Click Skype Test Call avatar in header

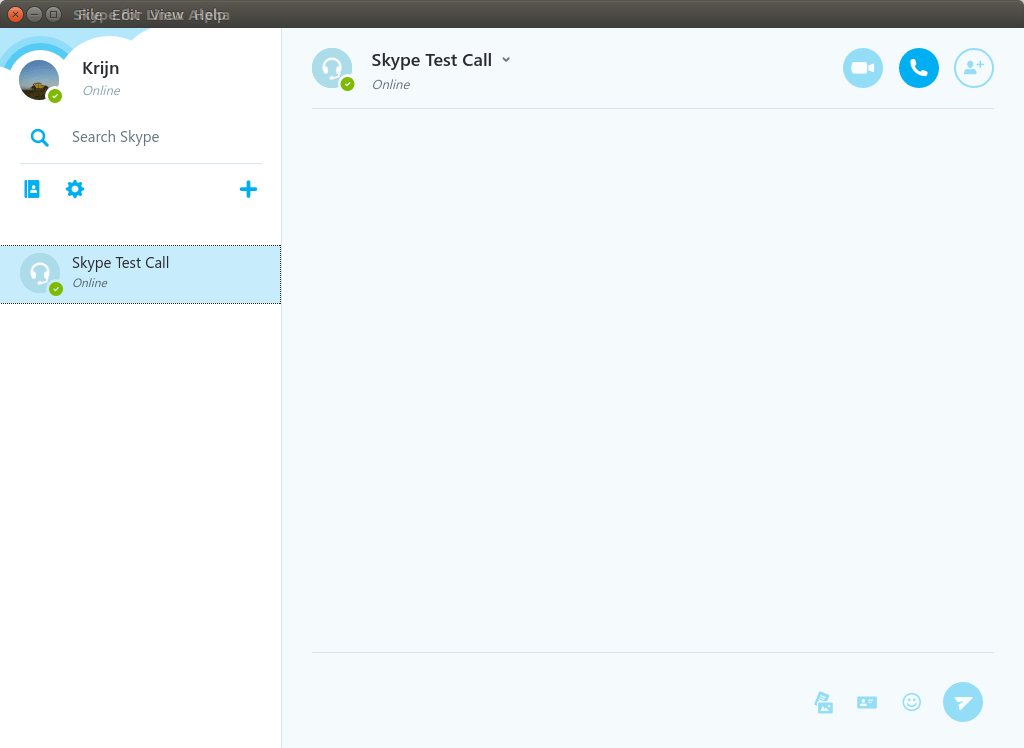tap(332, 68)
